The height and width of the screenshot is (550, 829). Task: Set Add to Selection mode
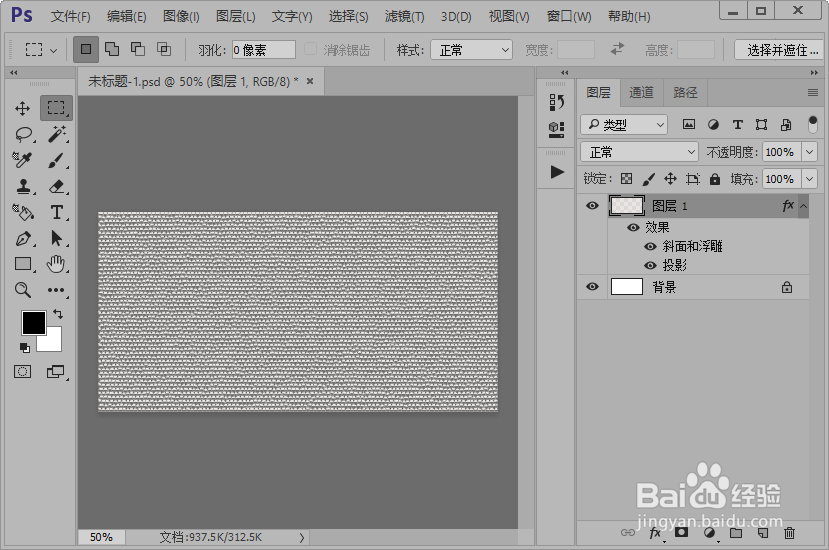point(112,49)
